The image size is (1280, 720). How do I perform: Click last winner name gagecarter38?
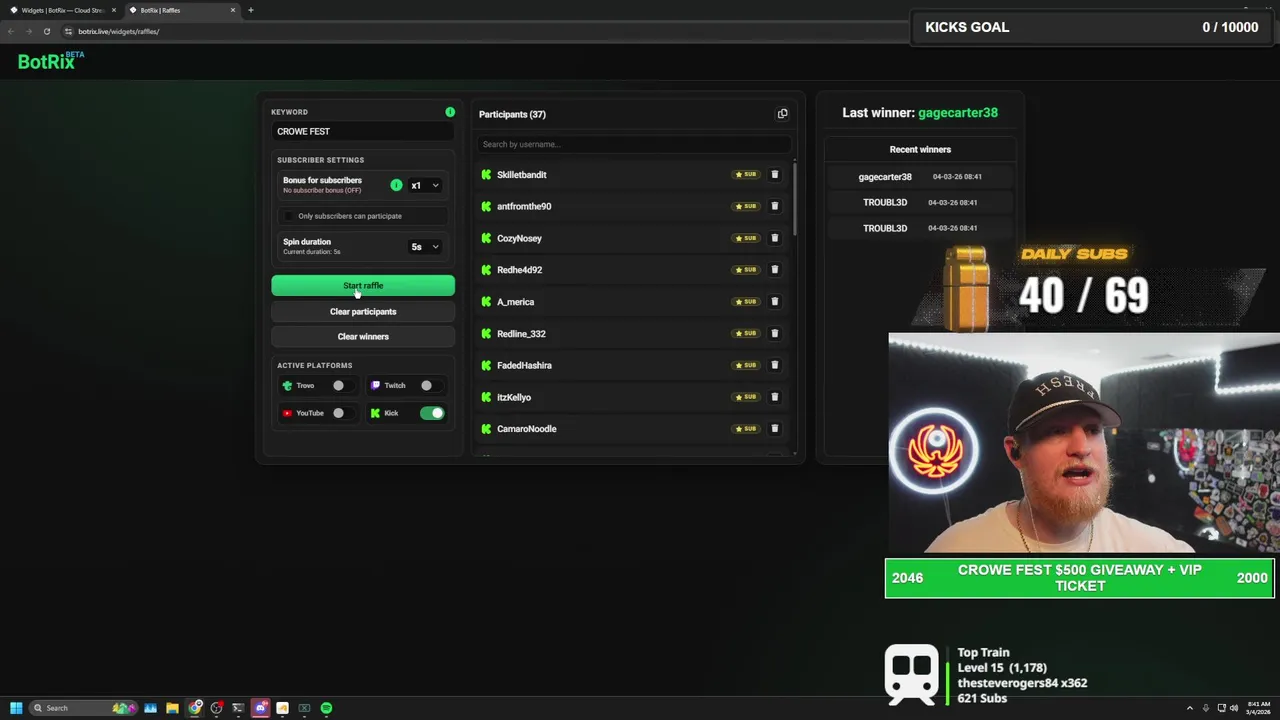[x=958, y=113]
